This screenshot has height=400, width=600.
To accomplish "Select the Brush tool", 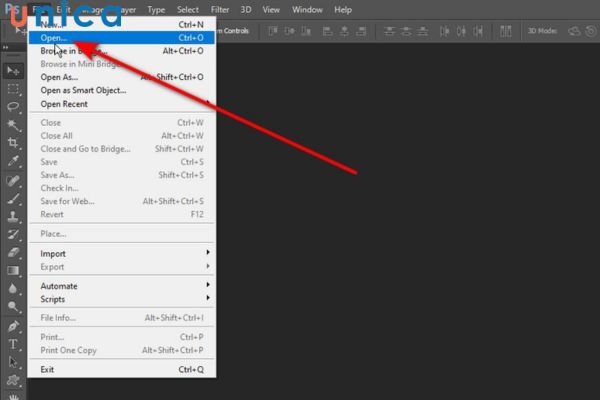I will coord(13,199).
